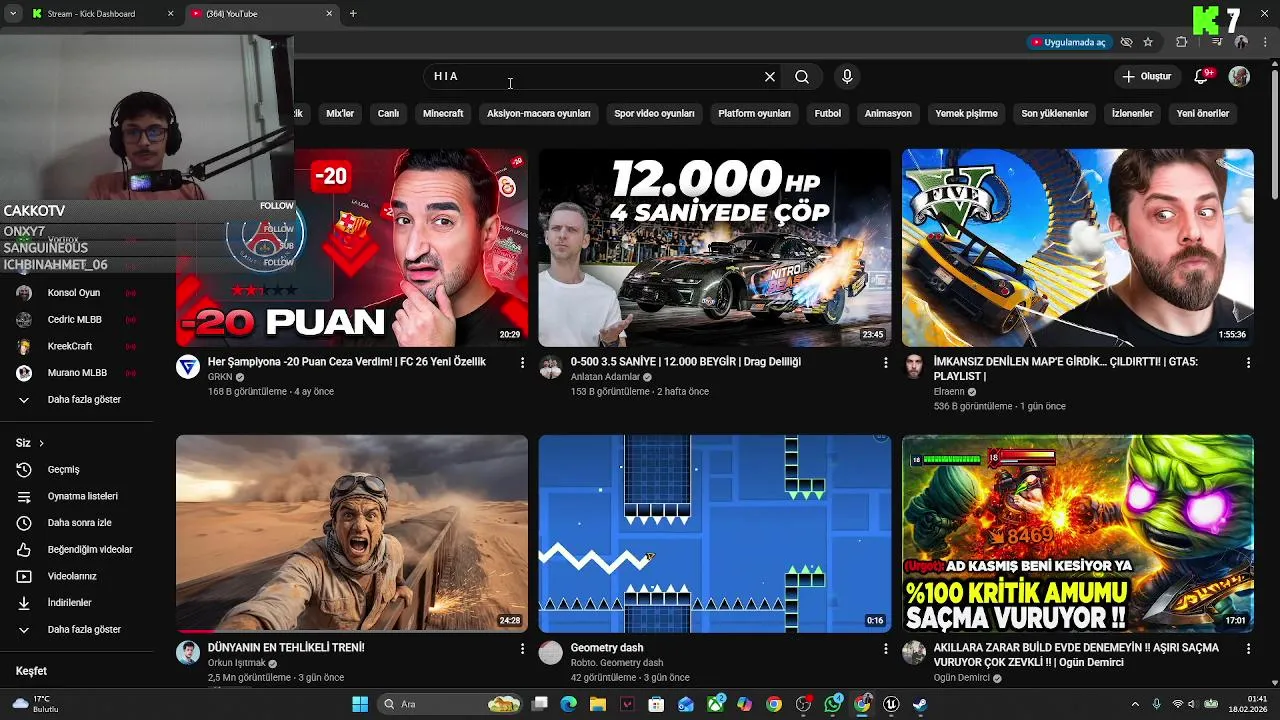This screenshot has height=720, width=1280.
Task: Clear the search box with the X icon
Action: [x=770, y=76]
